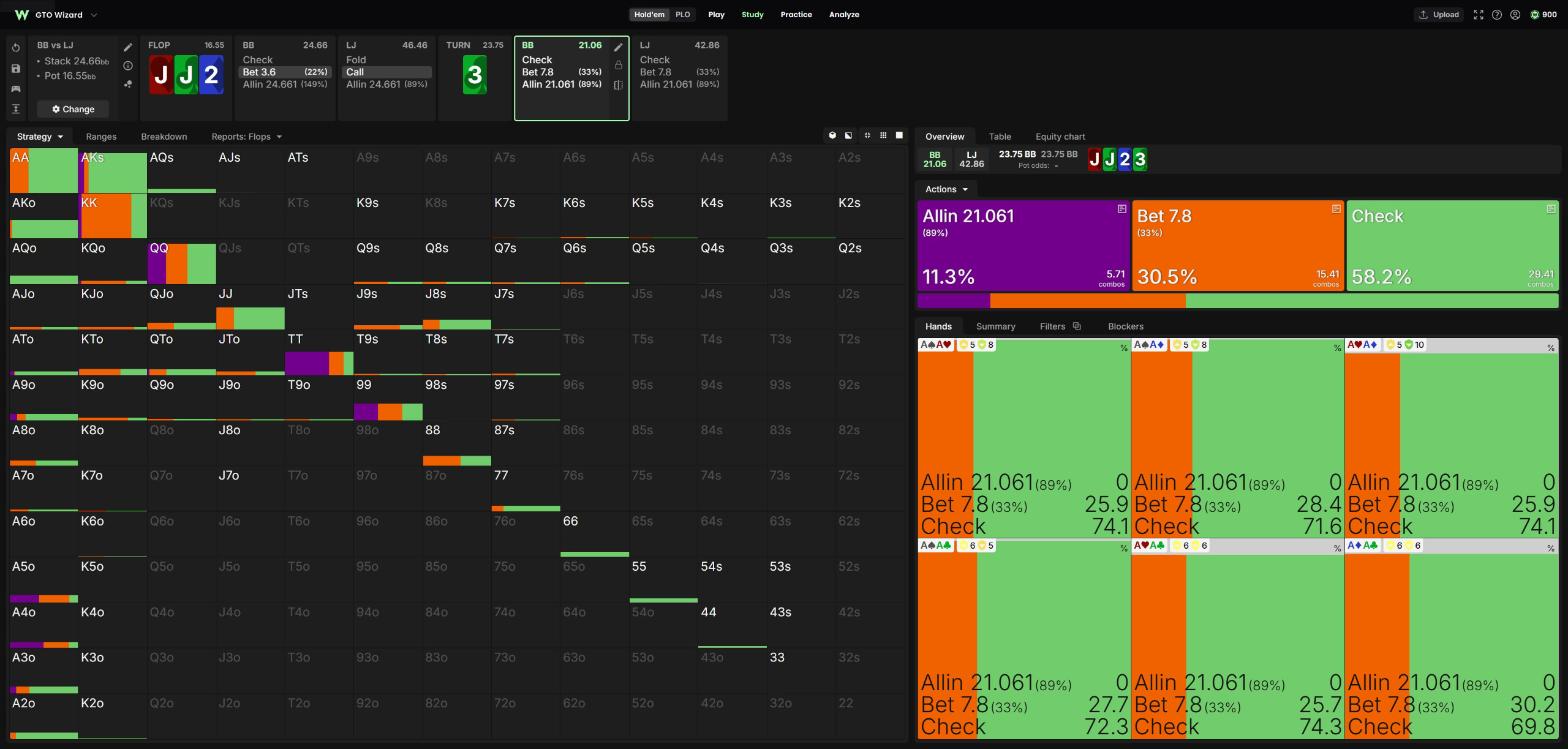Click the purple Allin 21.061 action card
This screenshot has width=1568, height=749.
(x=1023, y=246)
